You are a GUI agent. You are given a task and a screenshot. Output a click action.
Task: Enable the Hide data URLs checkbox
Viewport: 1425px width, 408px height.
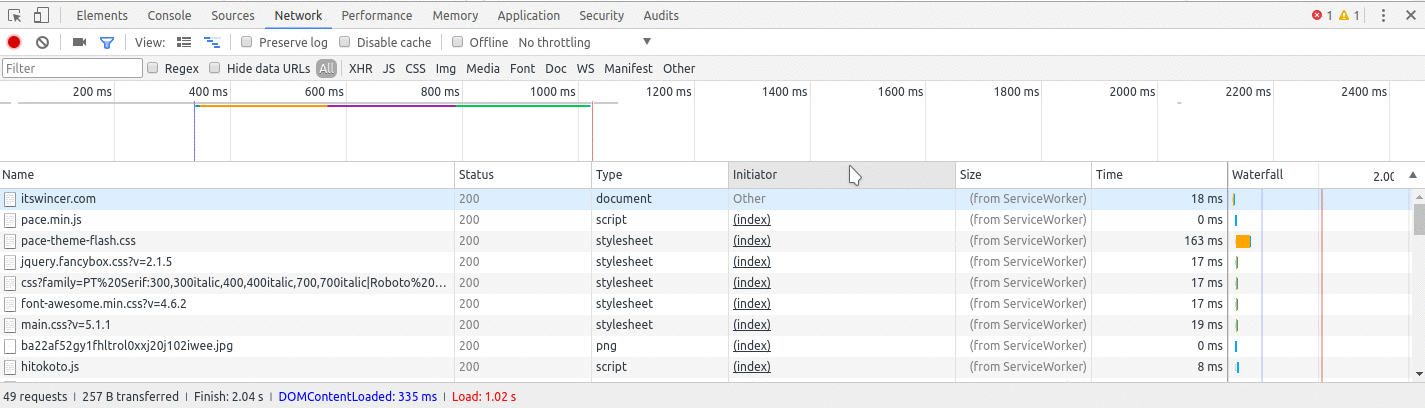tap(215, 68)
